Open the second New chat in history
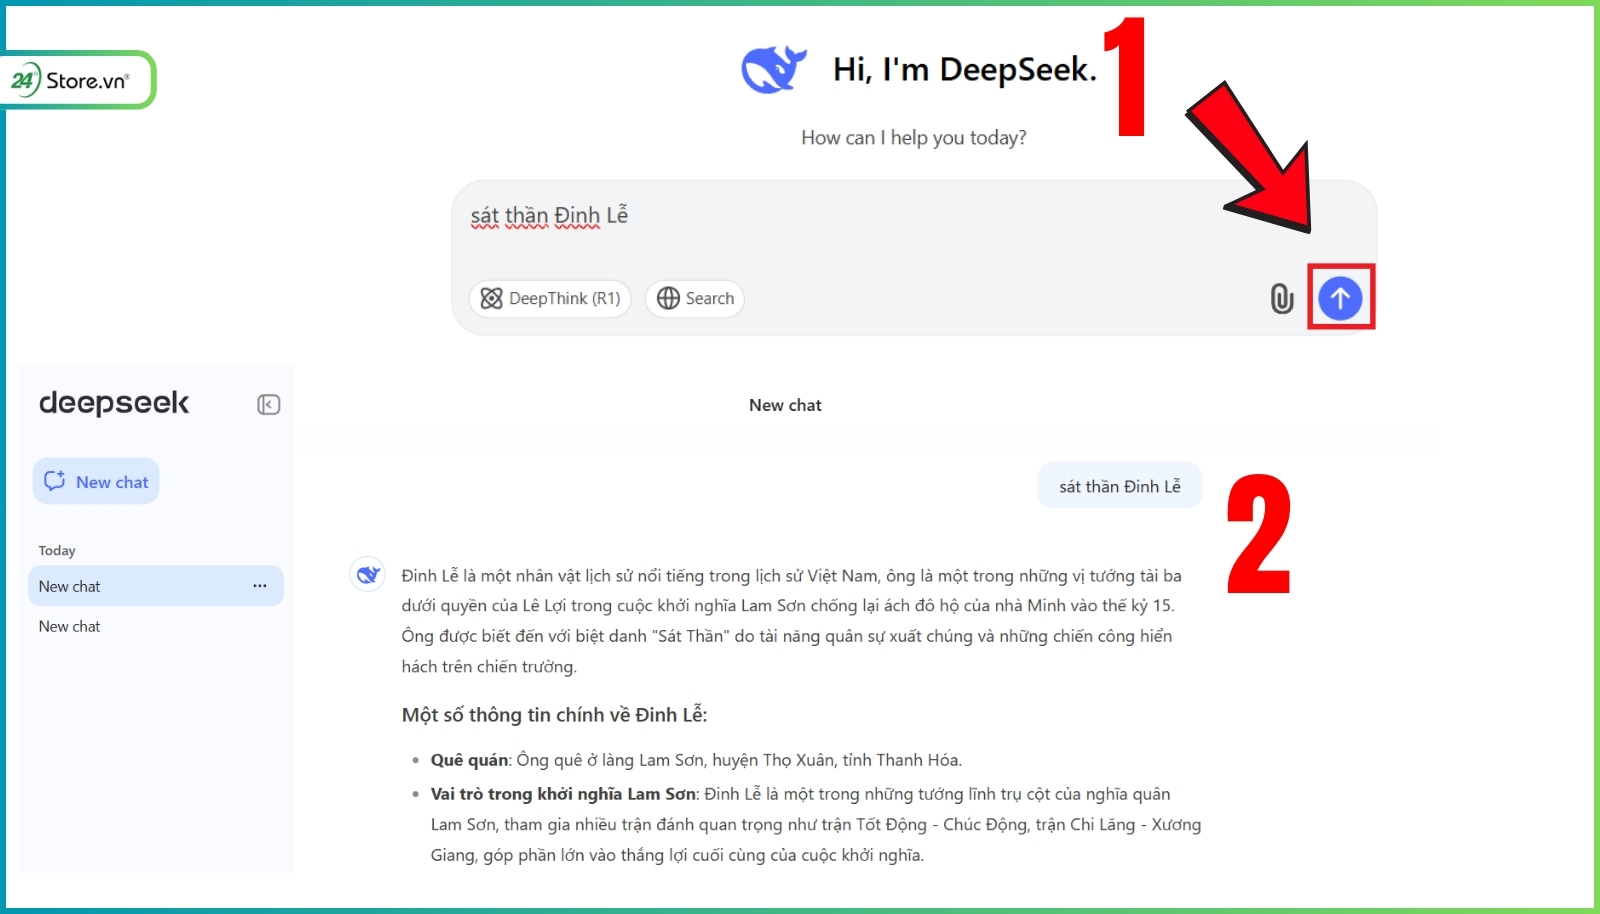1600x914 pixels. [70, 626]
